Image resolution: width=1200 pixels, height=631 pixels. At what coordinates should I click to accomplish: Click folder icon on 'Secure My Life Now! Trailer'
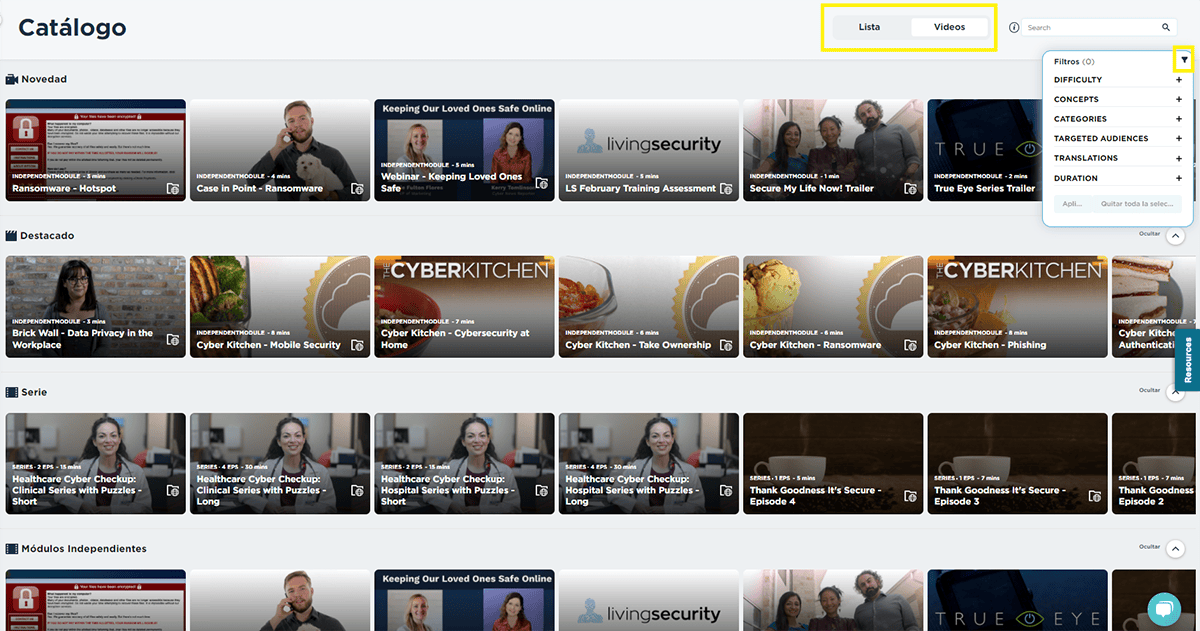tap(910, 188)
